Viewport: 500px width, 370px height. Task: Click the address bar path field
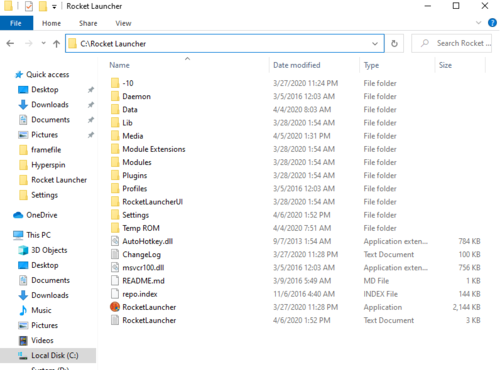(225, 43)
